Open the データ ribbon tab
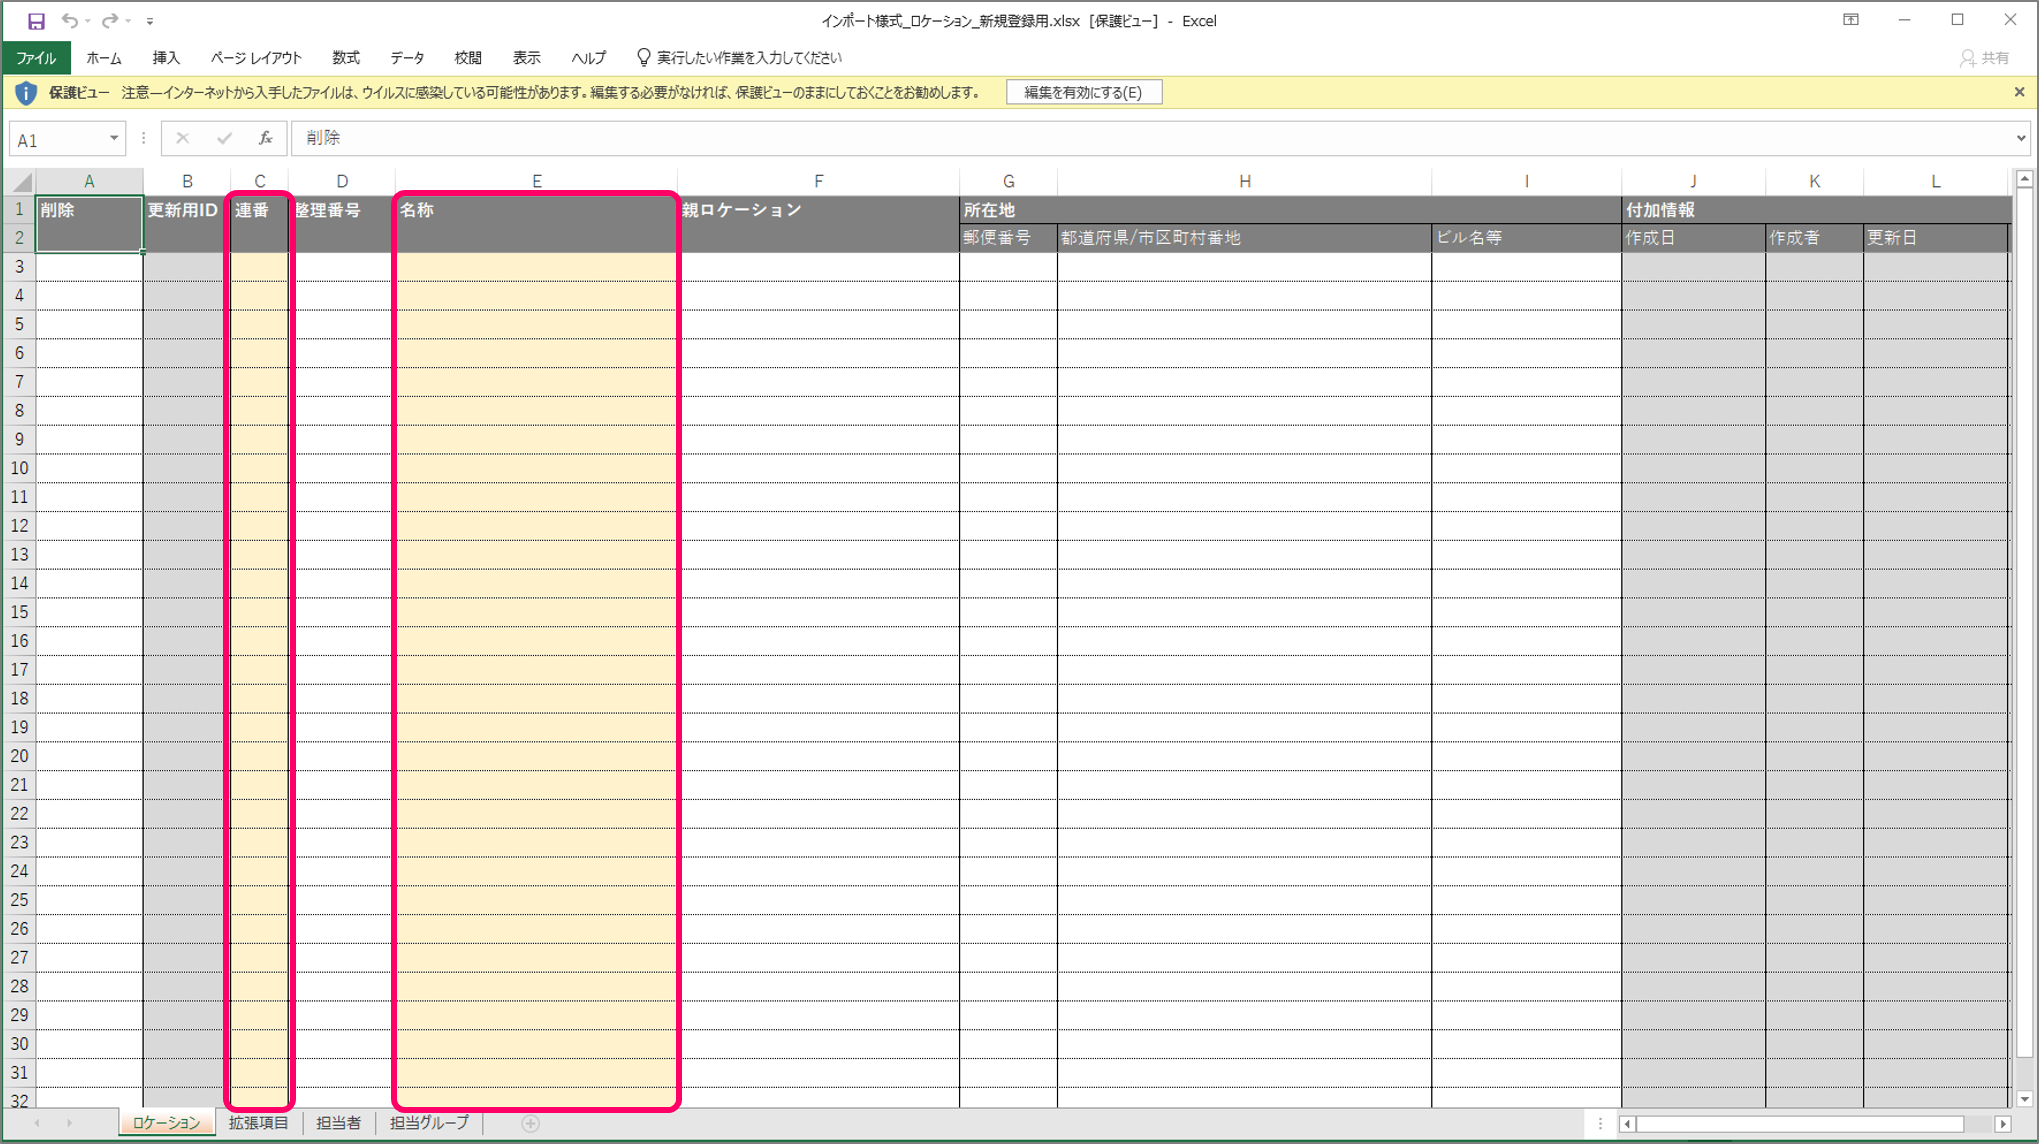2039x1144 pixels. coord(407,58)
